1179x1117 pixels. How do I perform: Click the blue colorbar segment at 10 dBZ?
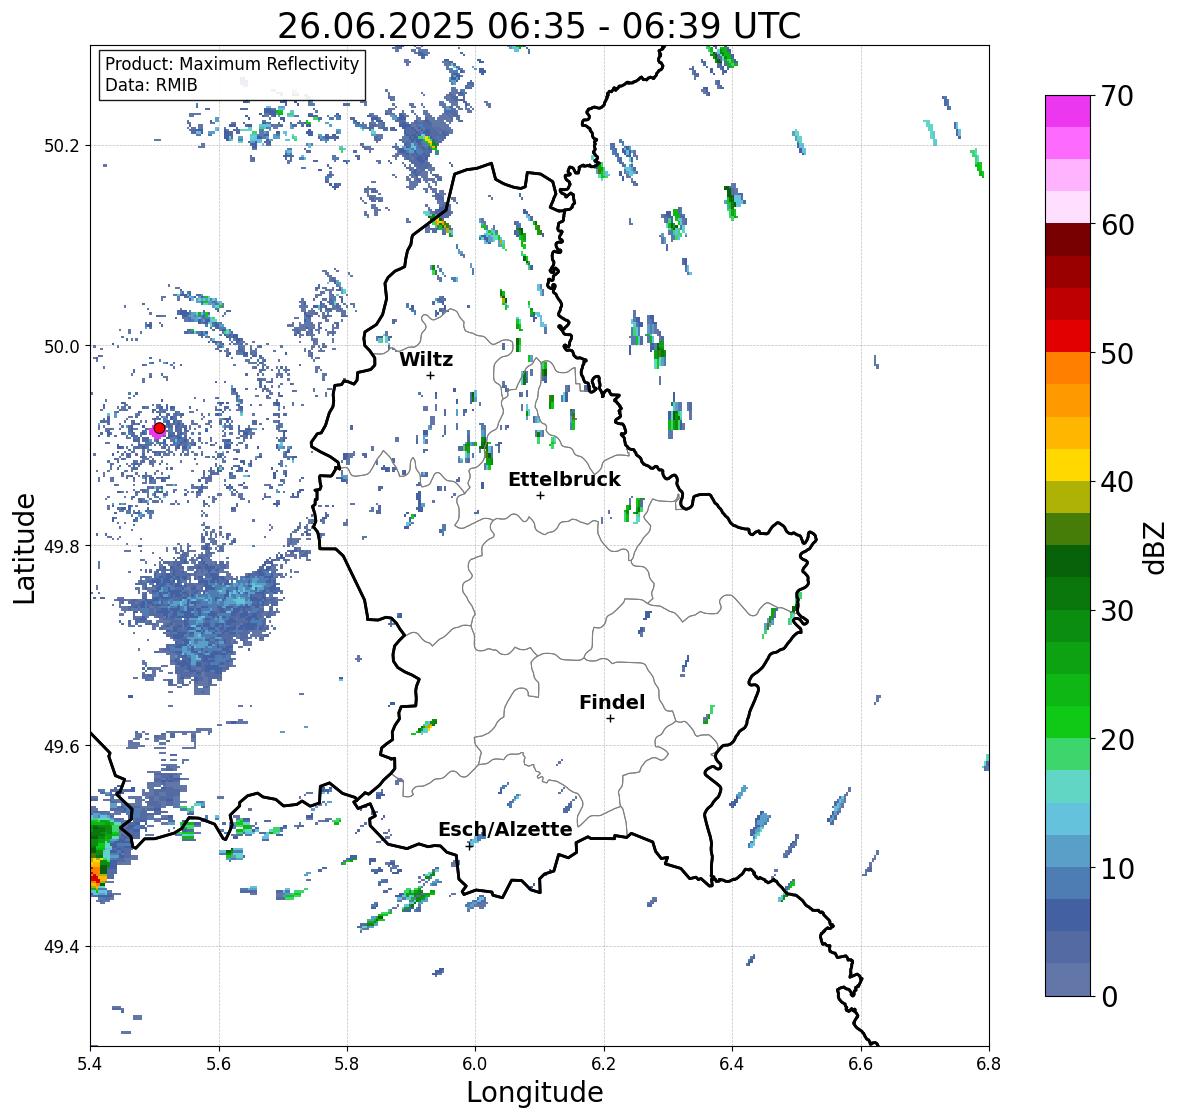[x=1068, y=851]
